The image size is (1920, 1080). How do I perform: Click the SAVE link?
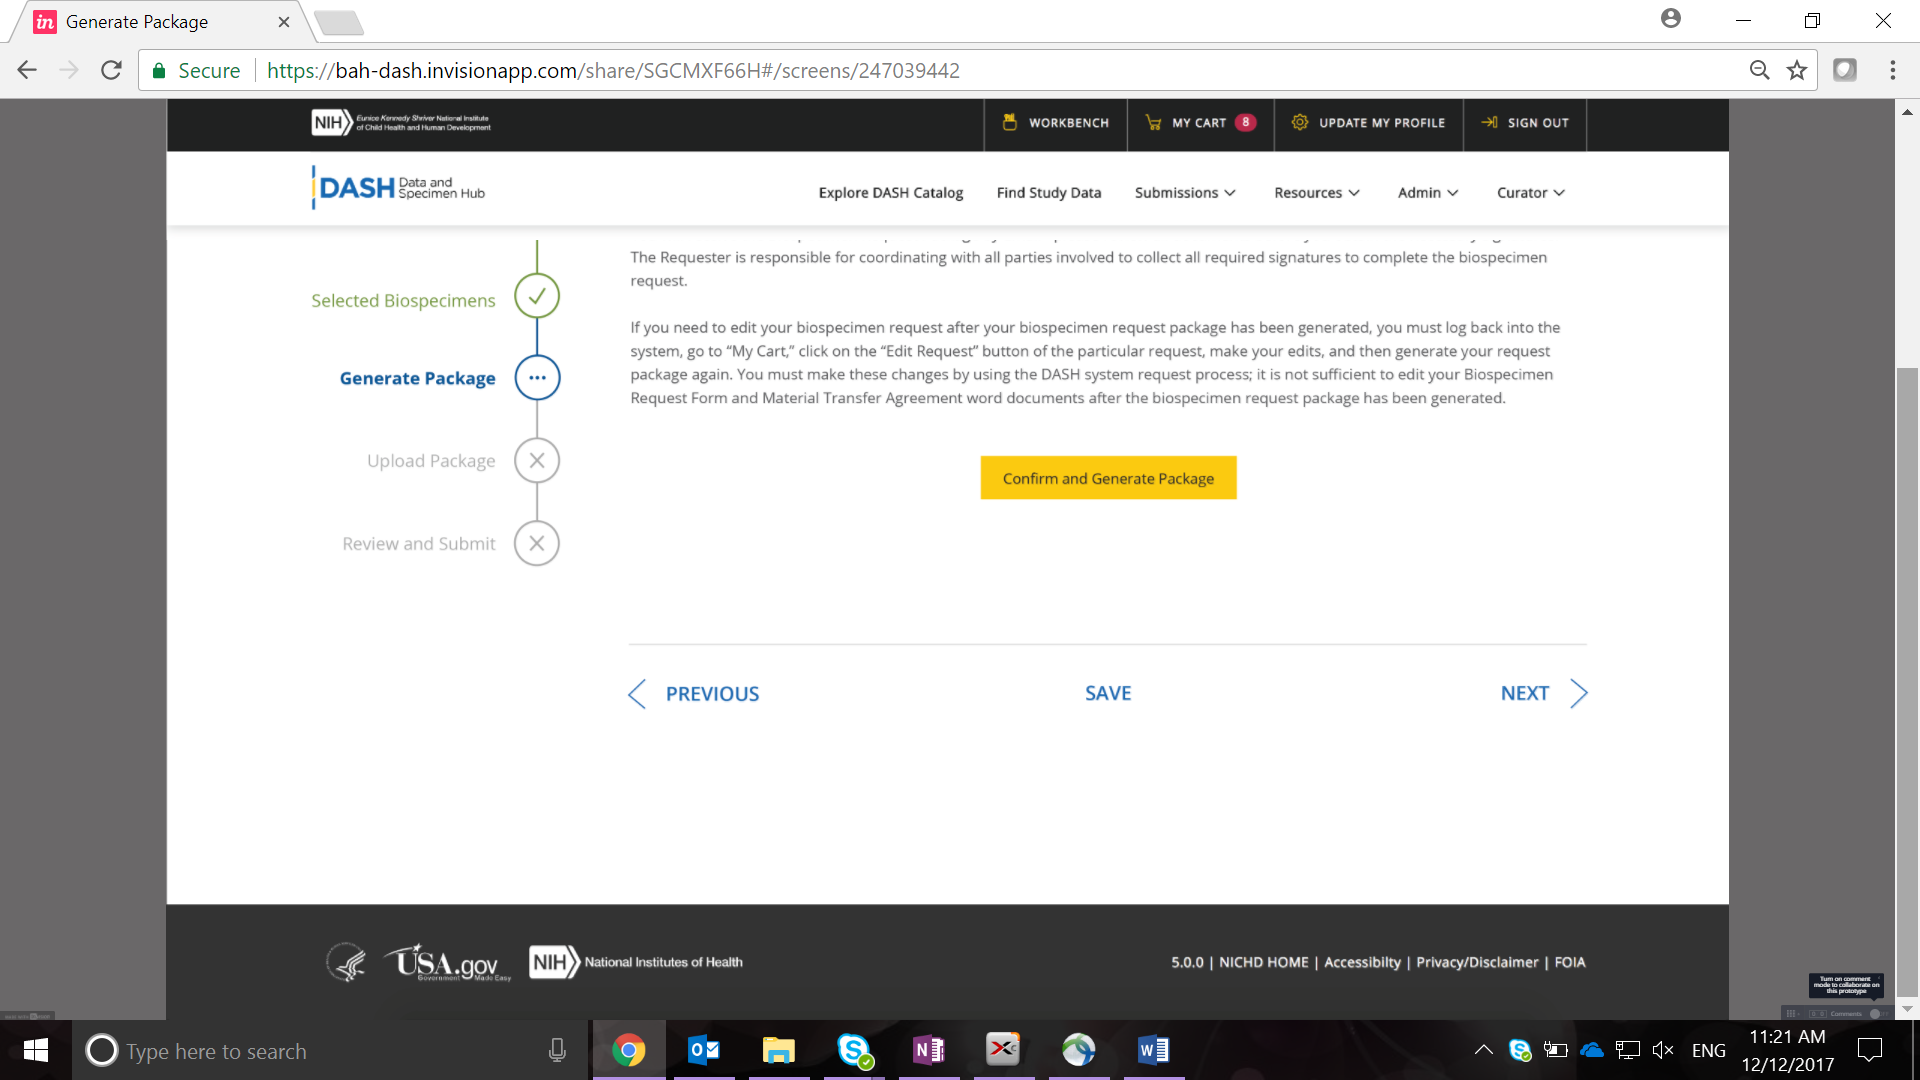click(x=1108, y=693)
